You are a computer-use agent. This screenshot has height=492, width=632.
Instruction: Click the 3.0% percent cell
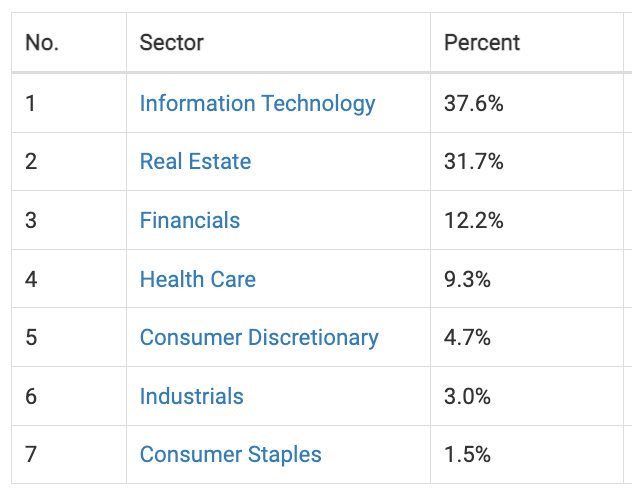467,396
